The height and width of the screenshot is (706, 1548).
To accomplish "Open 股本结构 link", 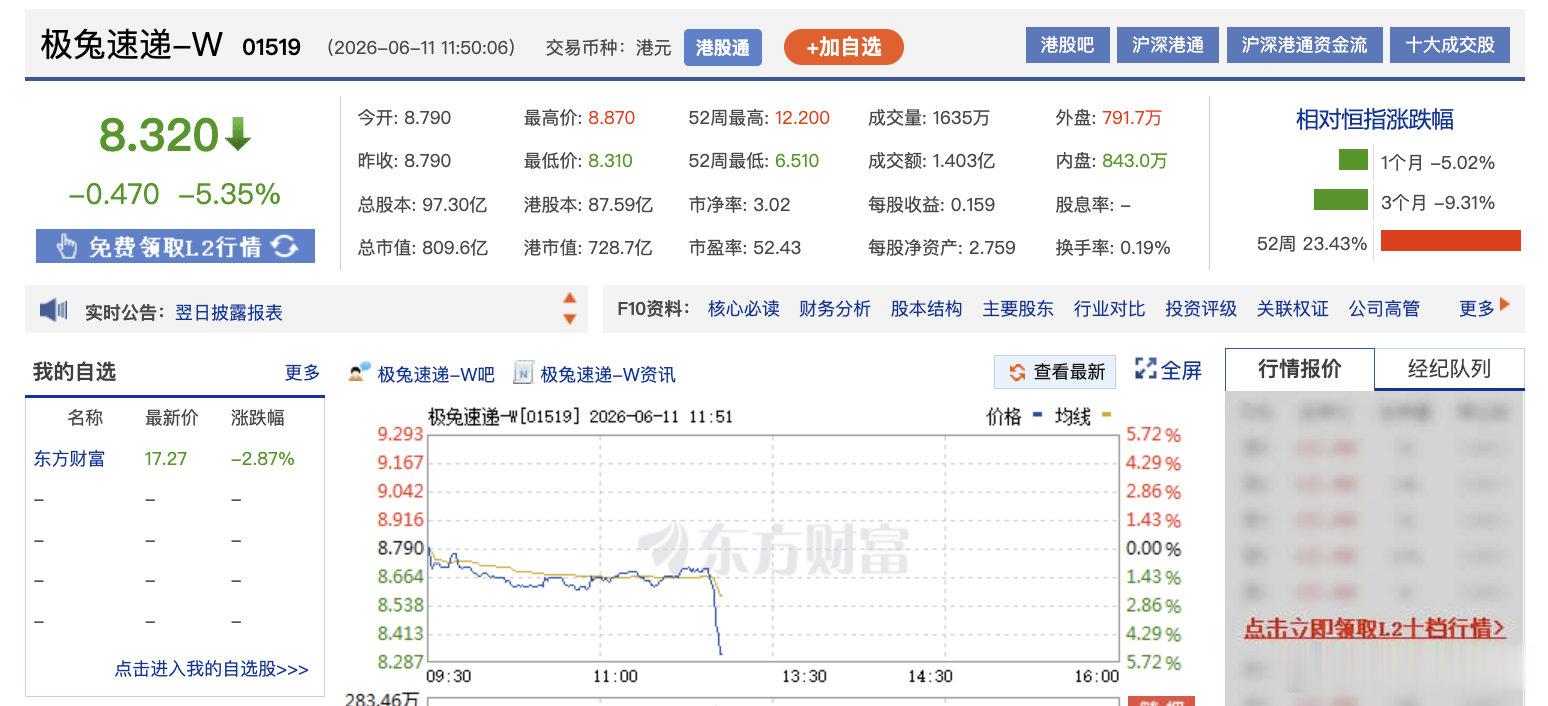I will pyautogui.click(x=926, y=309).
